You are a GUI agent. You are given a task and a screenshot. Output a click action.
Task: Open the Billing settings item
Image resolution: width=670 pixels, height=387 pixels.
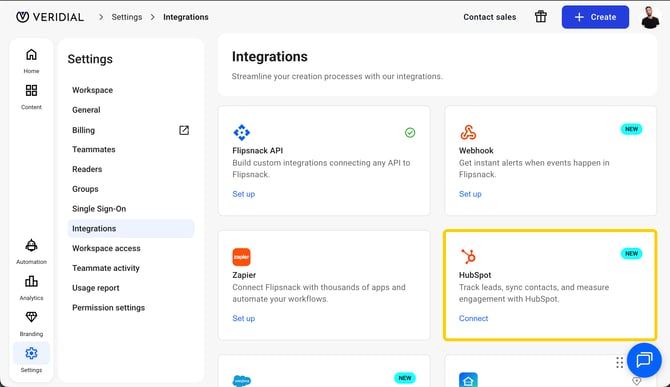[x=131, y=130]
